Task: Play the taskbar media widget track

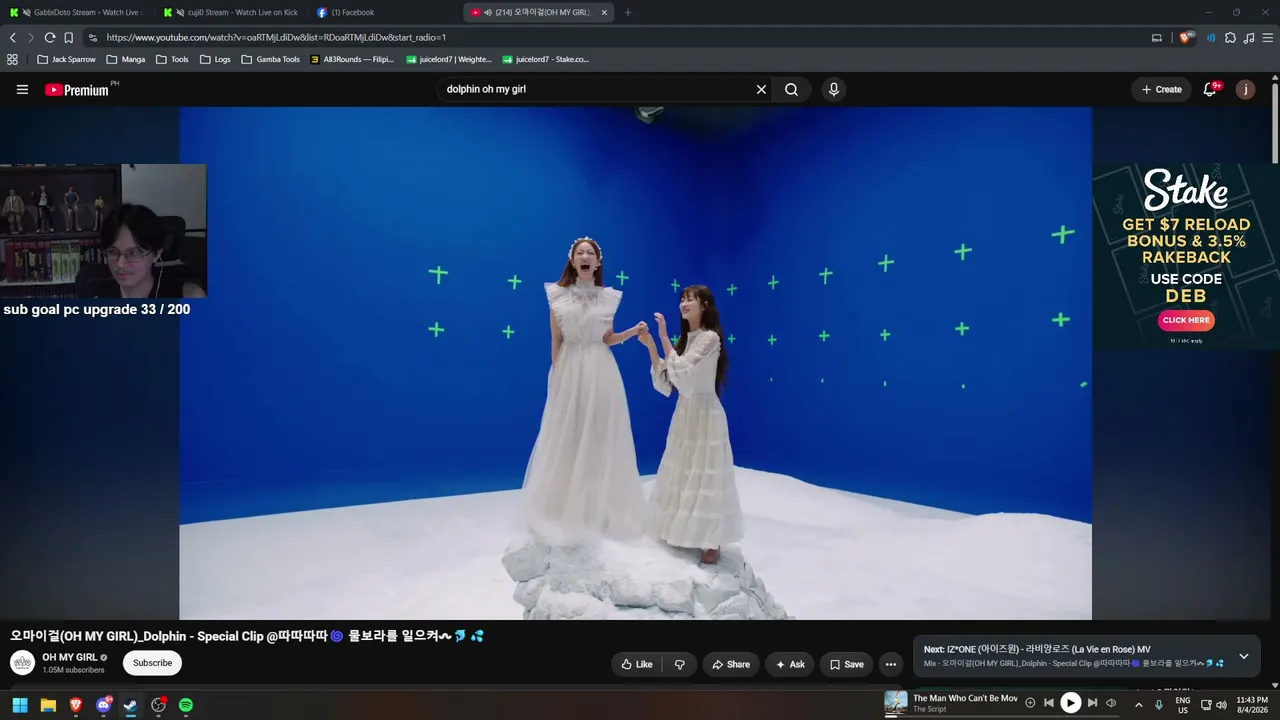Action: click(1070, 703)
